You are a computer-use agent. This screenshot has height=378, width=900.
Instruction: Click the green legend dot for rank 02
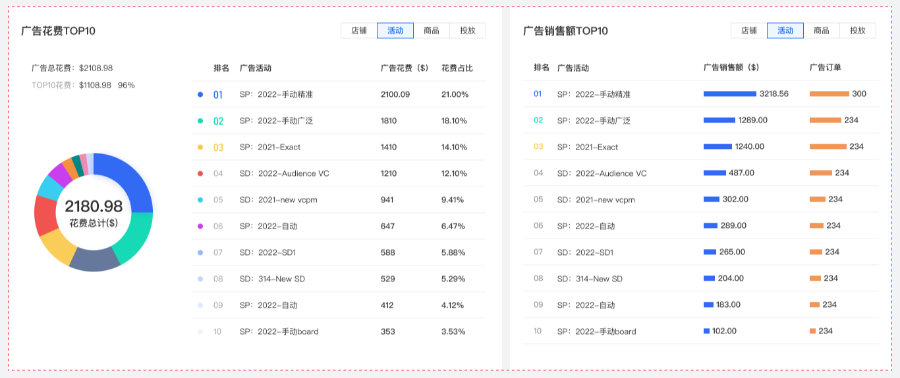click(200, 121)
